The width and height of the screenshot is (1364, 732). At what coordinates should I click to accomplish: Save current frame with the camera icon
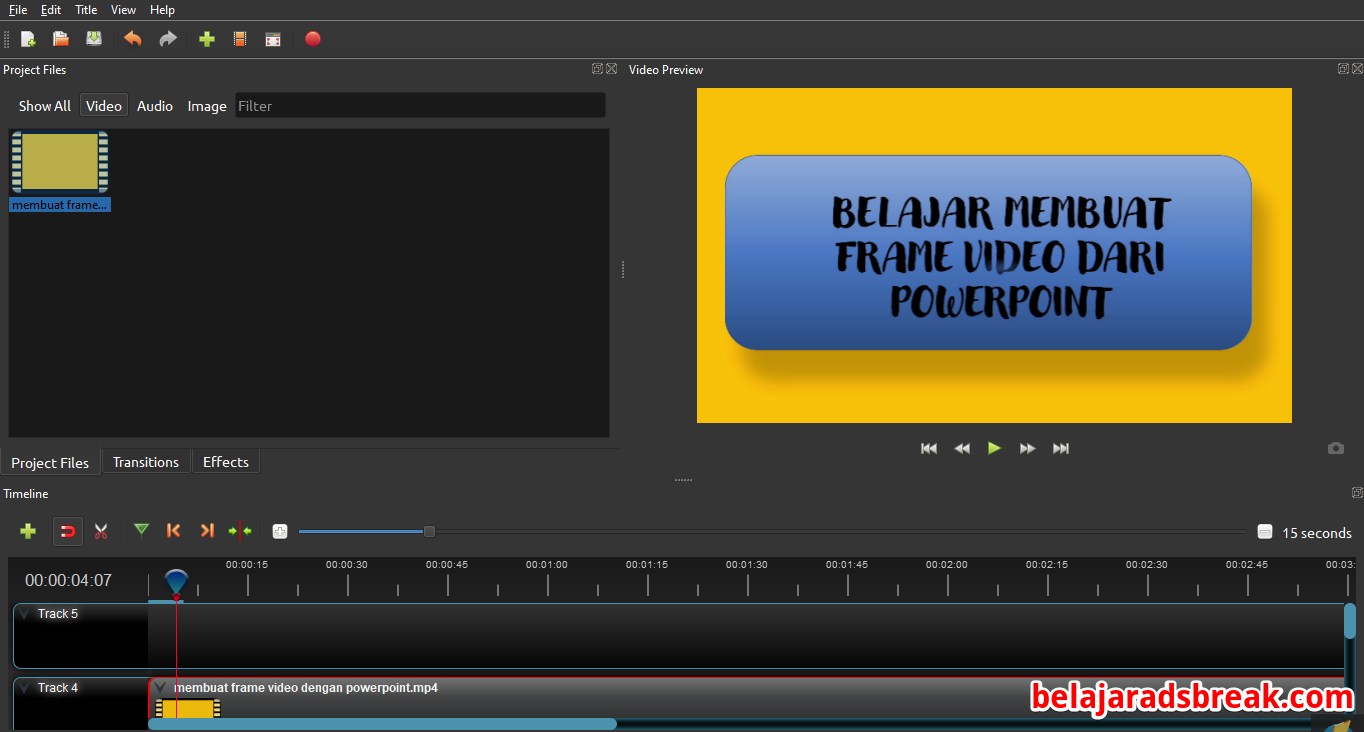(x=1336, y=448)
